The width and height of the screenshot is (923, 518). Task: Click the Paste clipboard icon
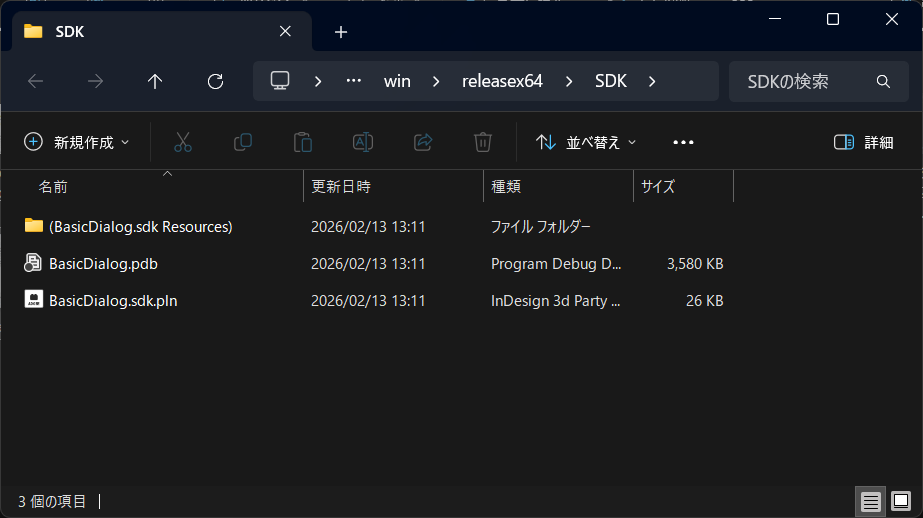[302, 142]
